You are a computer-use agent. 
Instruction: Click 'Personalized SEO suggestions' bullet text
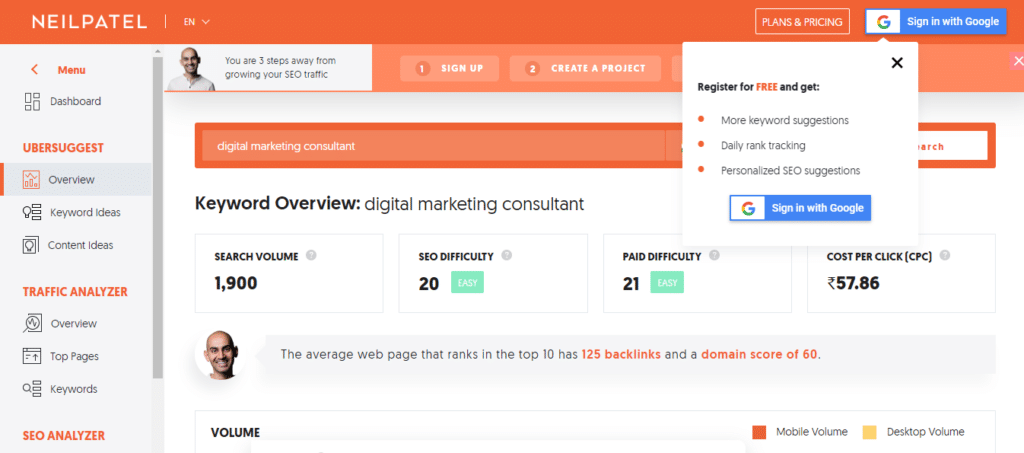coord(791,171)
